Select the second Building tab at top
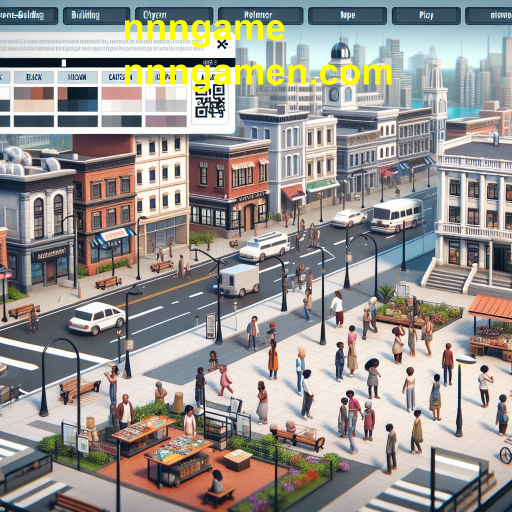 [96, 16]
